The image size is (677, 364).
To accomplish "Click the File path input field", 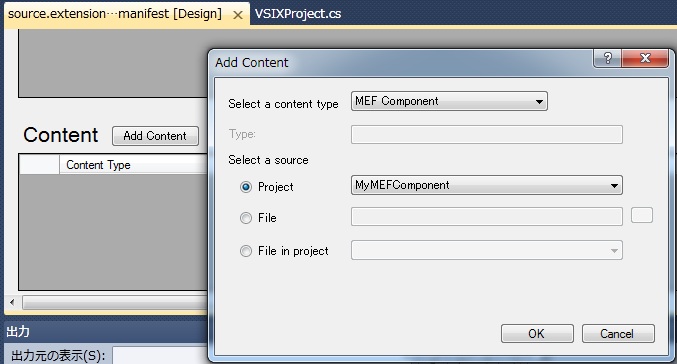I will (487, 216).
